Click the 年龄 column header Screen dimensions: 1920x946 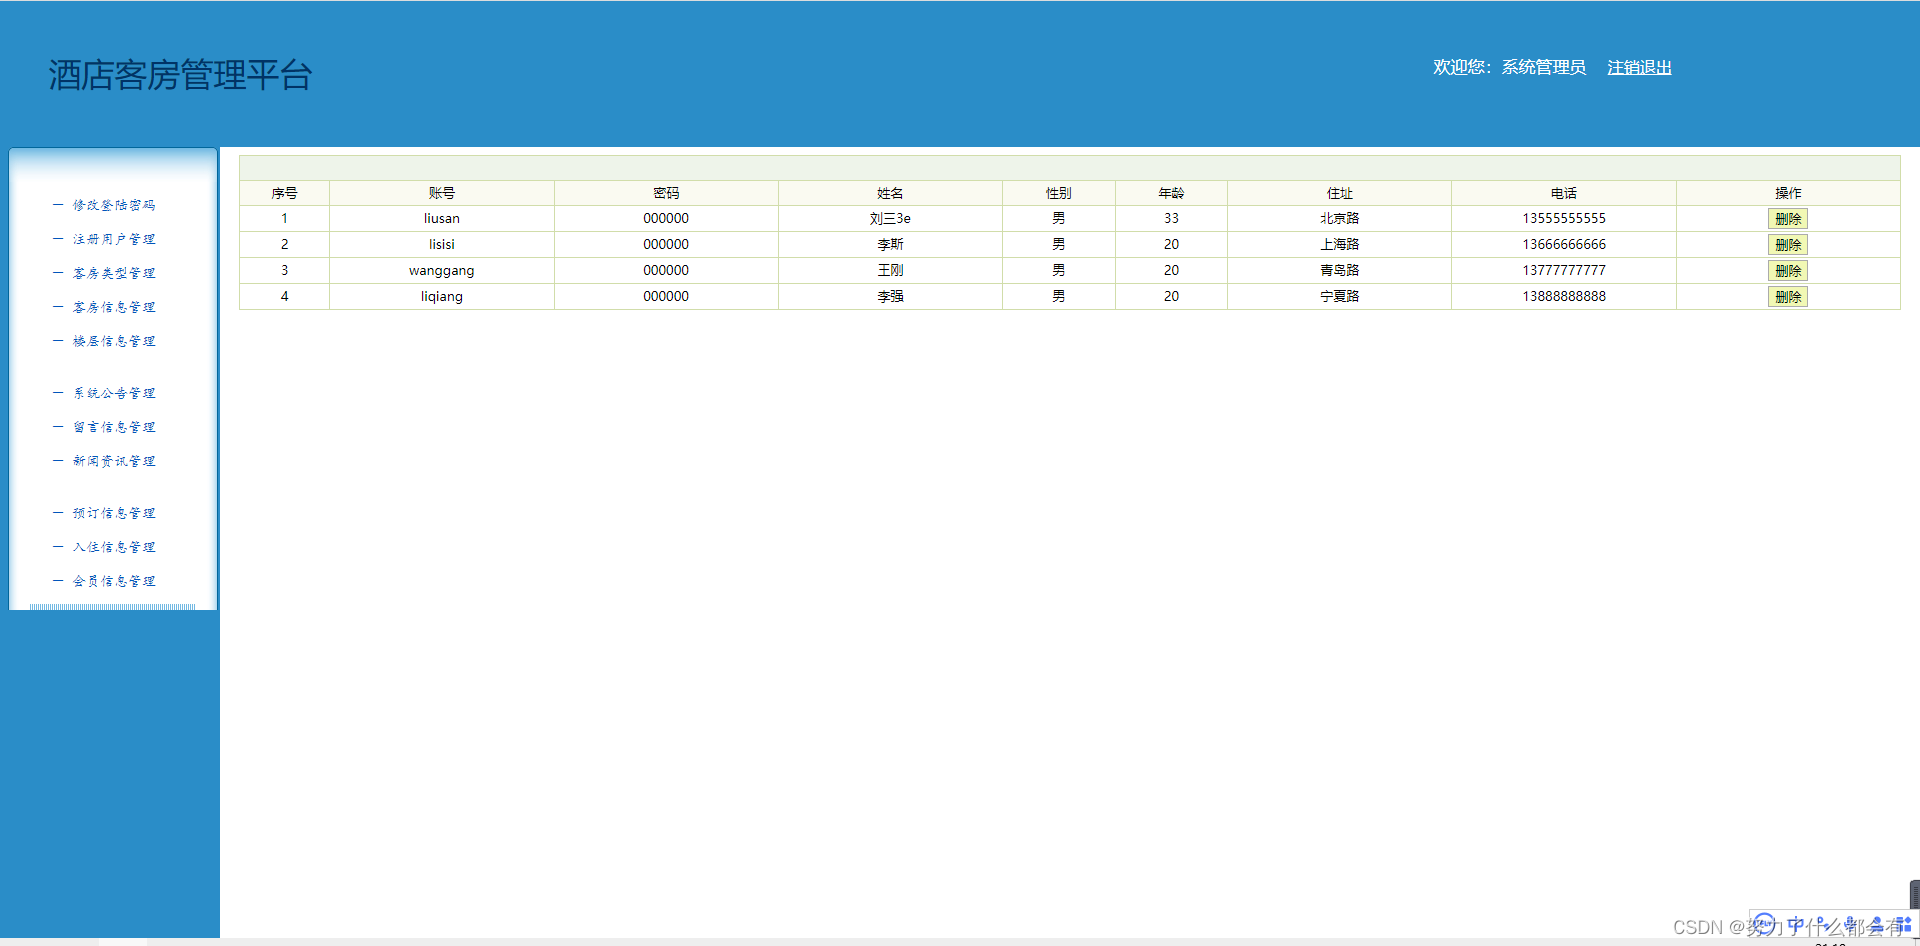pos(1171,193)
